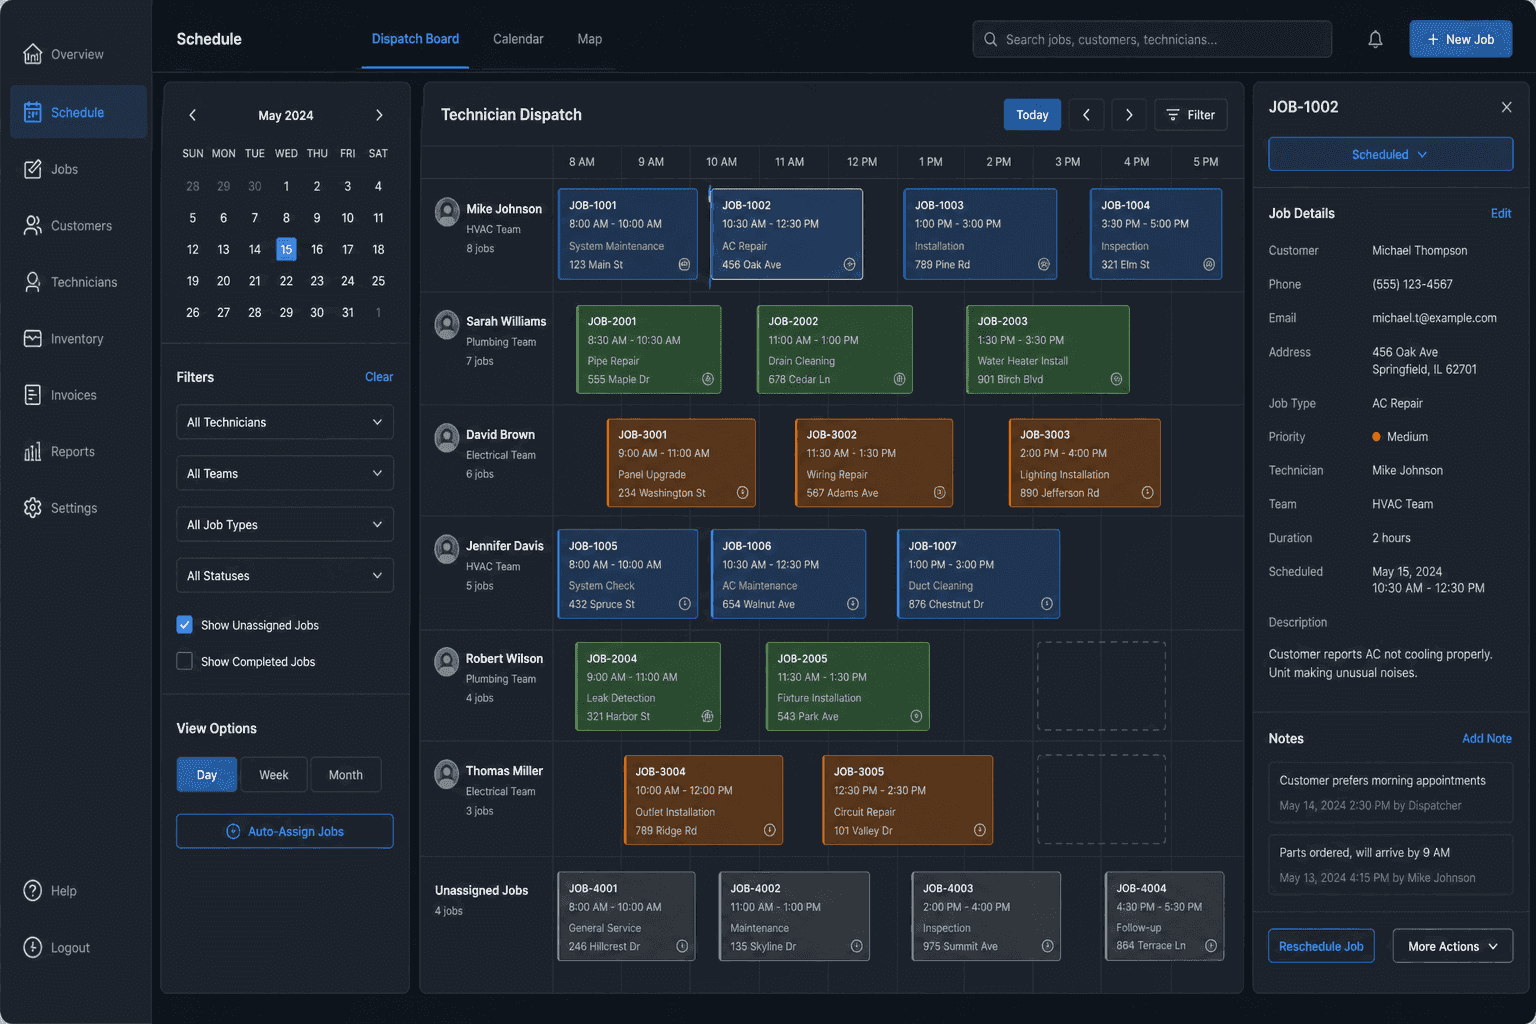
Task: Go to next month in mini calendar
Action: point(379,115)
